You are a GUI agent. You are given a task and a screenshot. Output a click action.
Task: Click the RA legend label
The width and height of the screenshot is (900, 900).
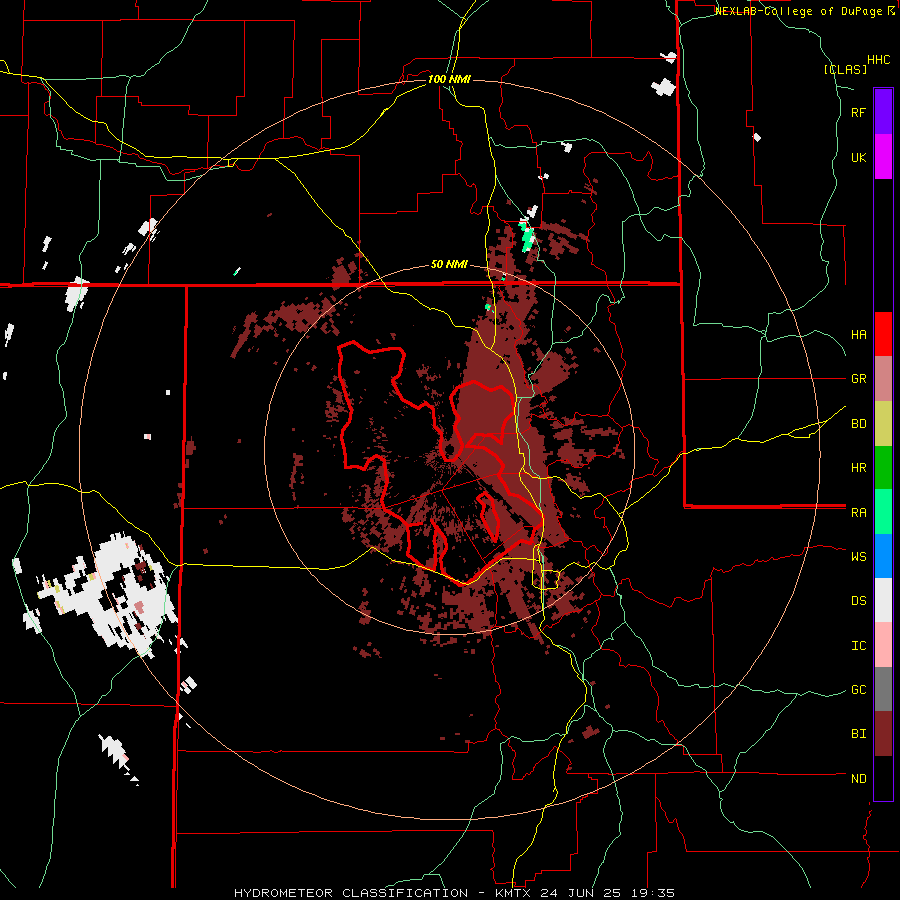coord(858,513)
